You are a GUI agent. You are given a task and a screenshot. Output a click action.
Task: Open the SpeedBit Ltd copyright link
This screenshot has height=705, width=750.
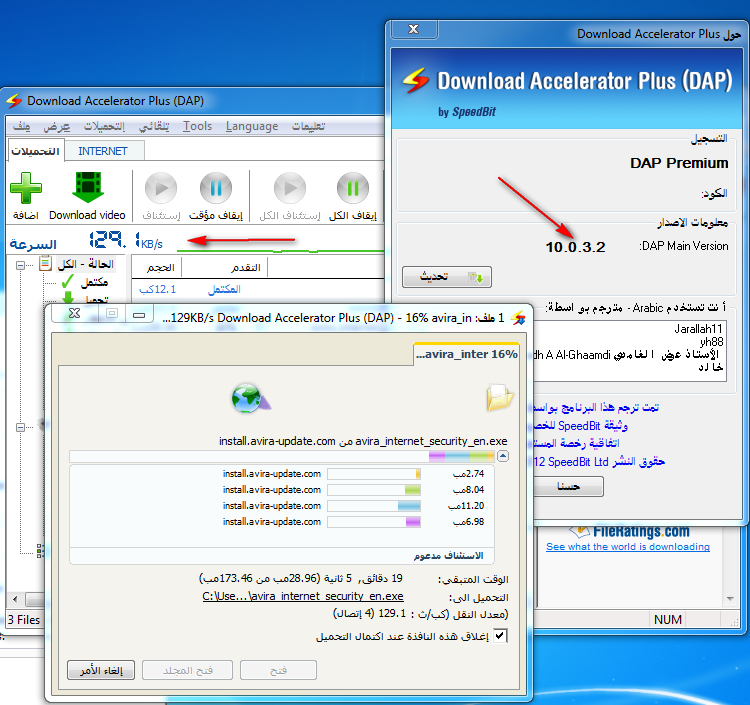pyautogui.click(x=599, y=462)
